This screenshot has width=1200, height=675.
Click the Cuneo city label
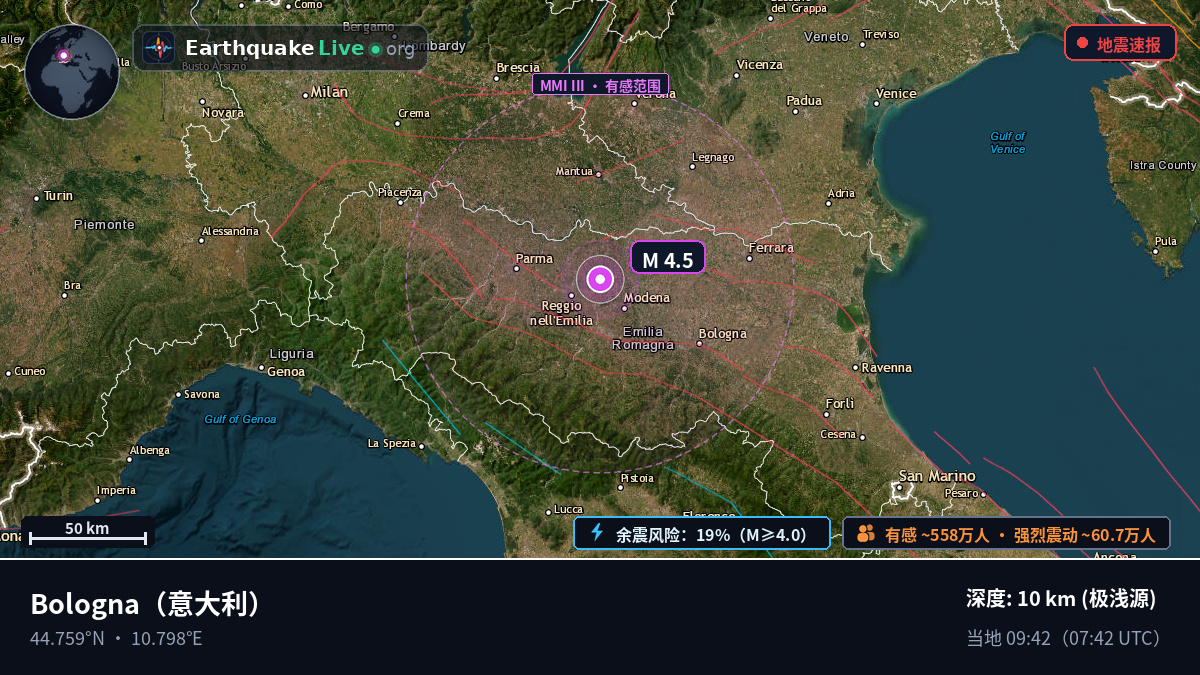click(x=30, y=371)
